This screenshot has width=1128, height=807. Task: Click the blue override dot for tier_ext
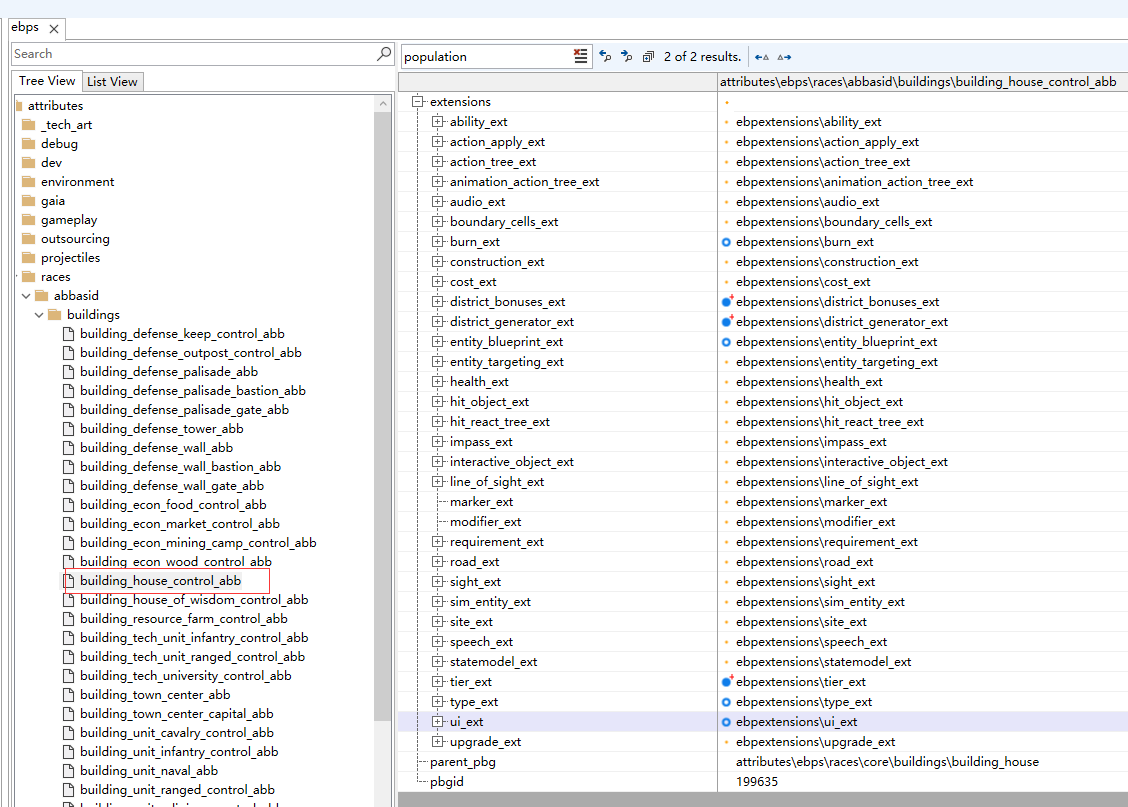point(727,681)
